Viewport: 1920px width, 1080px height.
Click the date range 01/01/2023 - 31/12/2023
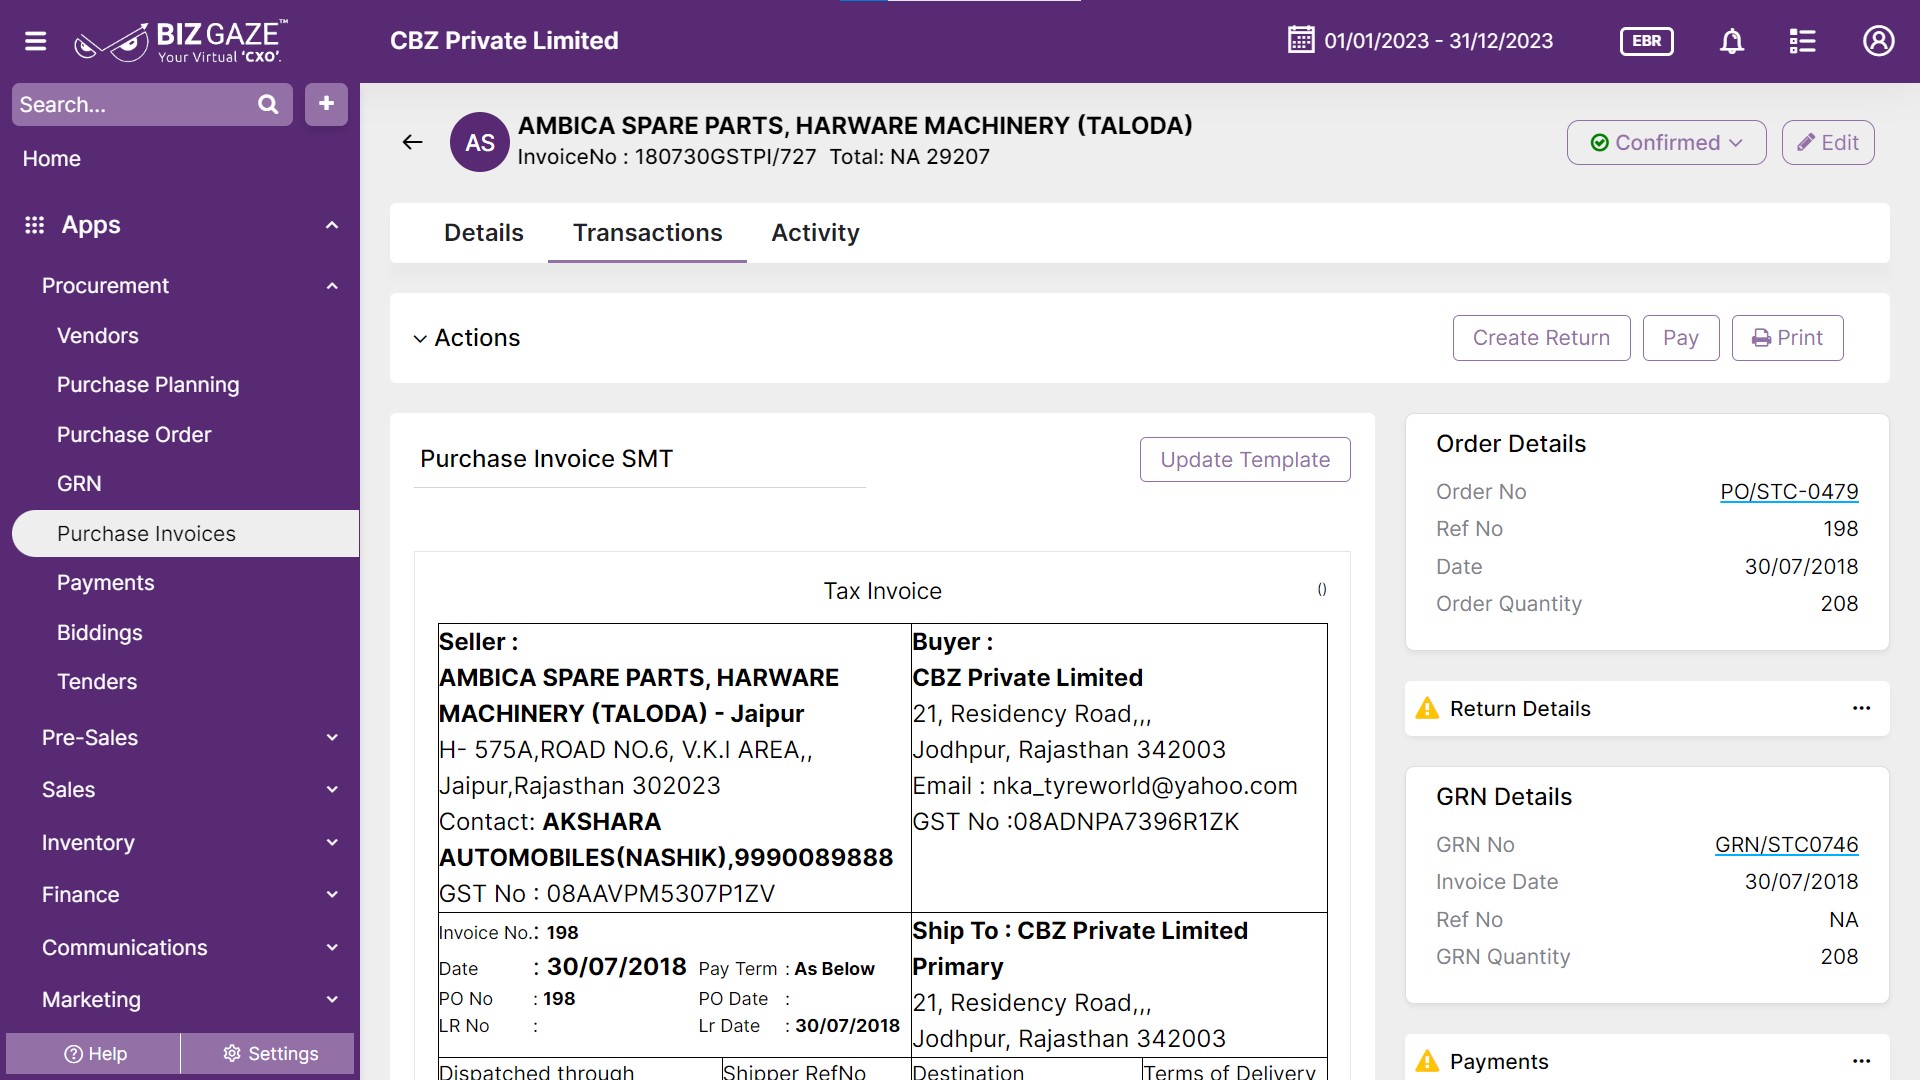1438,41
